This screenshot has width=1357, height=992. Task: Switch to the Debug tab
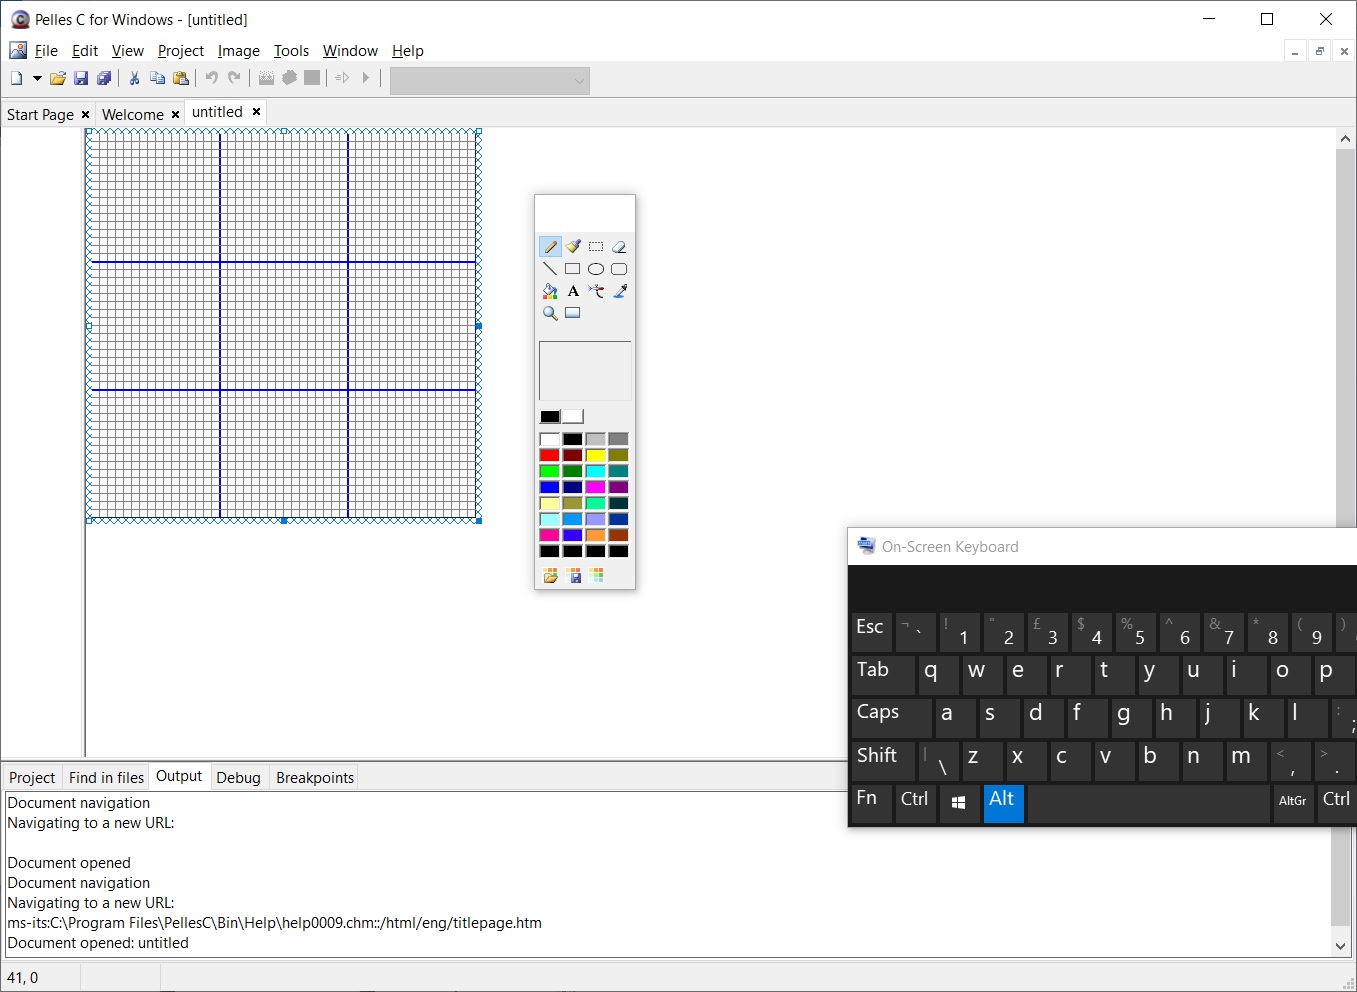click(238, 778)
